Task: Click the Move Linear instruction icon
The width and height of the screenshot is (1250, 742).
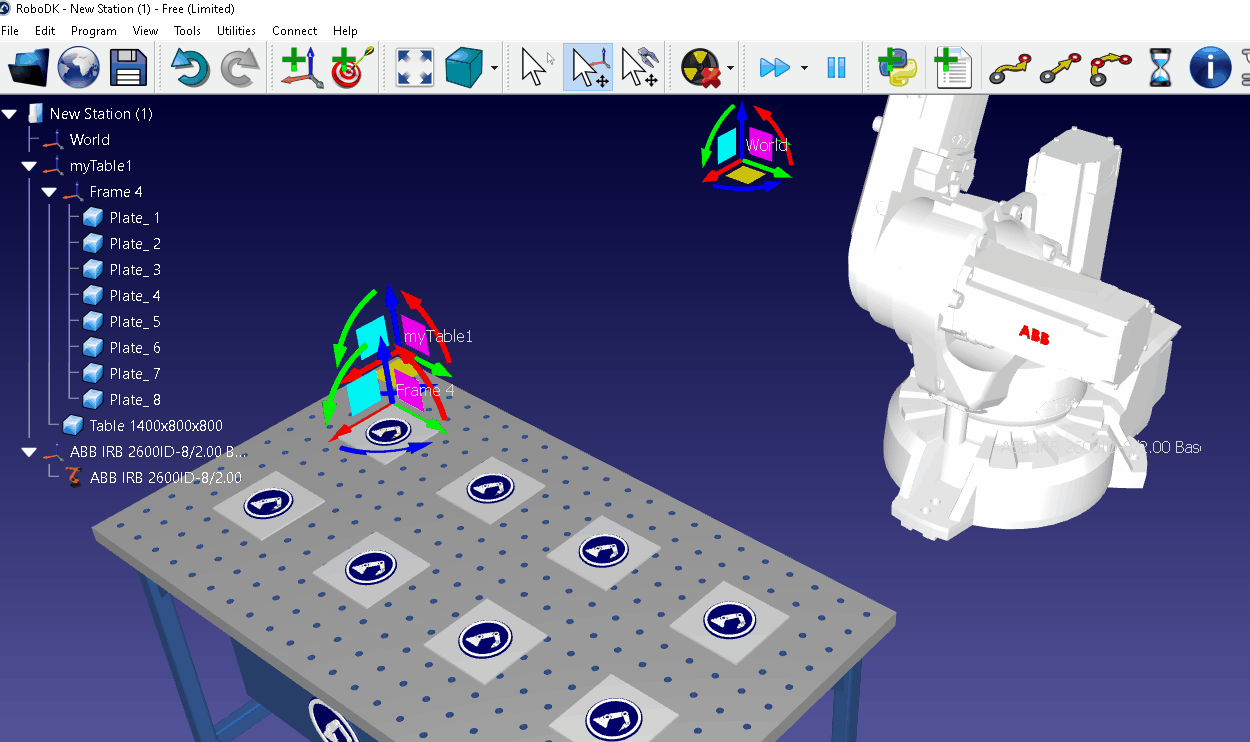Action: pos(1060,68)
